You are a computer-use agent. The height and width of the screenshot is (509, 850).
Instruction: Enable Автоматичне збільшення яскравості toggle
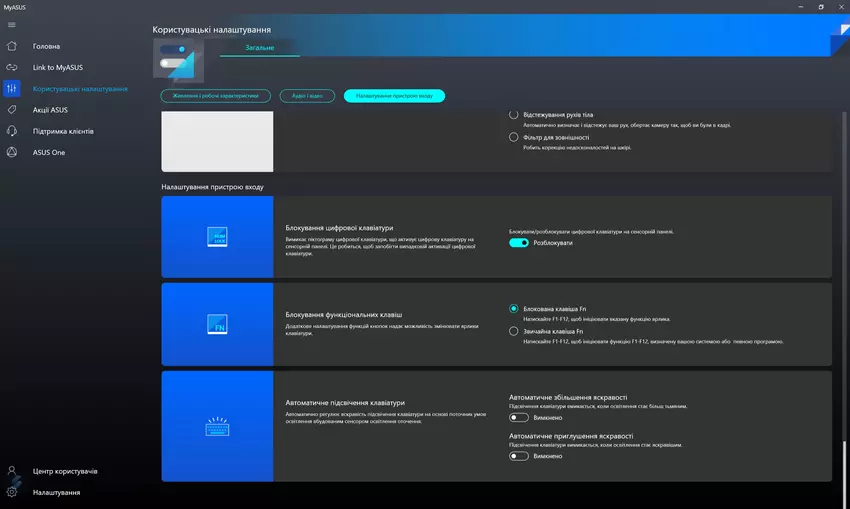pyautogui.click(x=519, y=418)
